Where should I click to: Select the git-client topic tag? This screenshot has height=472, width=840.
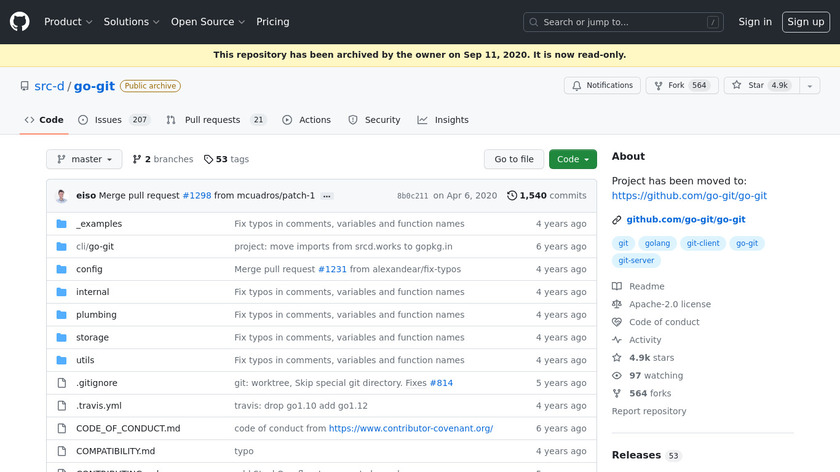click(703, 243)
